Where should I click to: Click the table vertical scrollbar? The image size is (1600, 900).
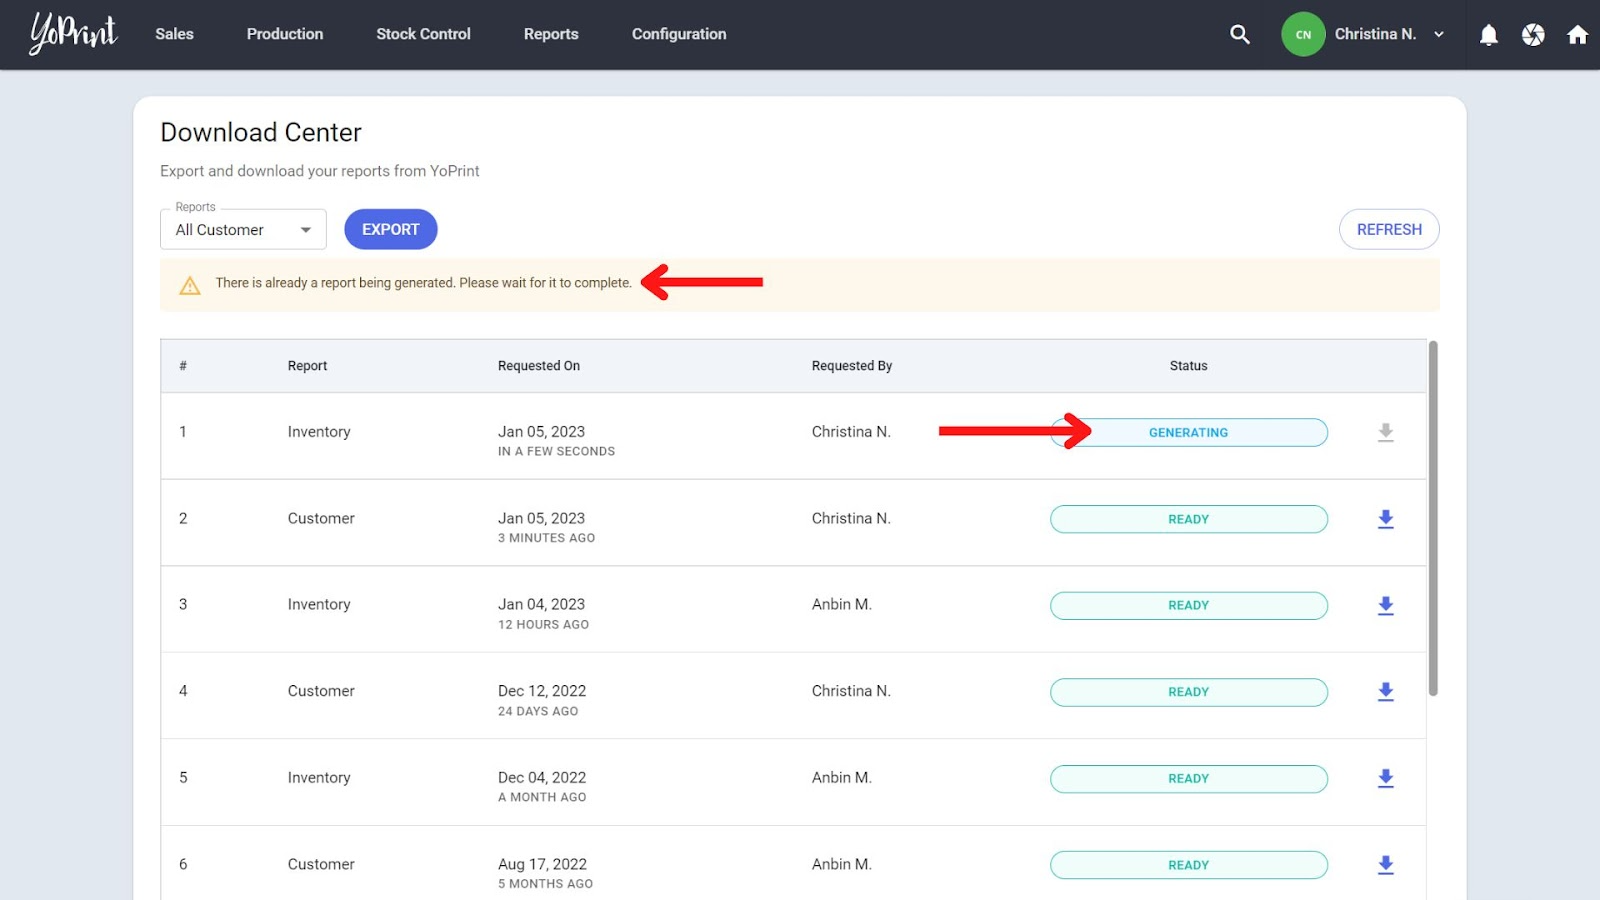pyautogui.click(x=1433, y=518)
